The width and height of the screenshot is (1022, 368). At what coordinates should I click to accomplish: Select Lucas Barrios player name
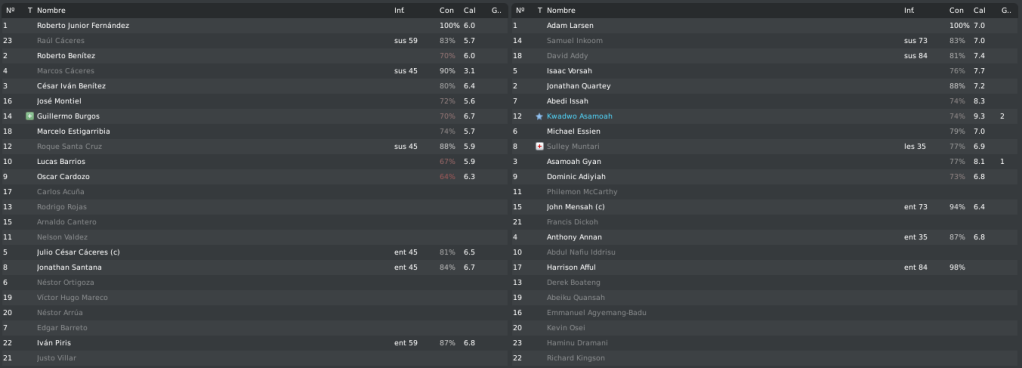tap(61, 162)
